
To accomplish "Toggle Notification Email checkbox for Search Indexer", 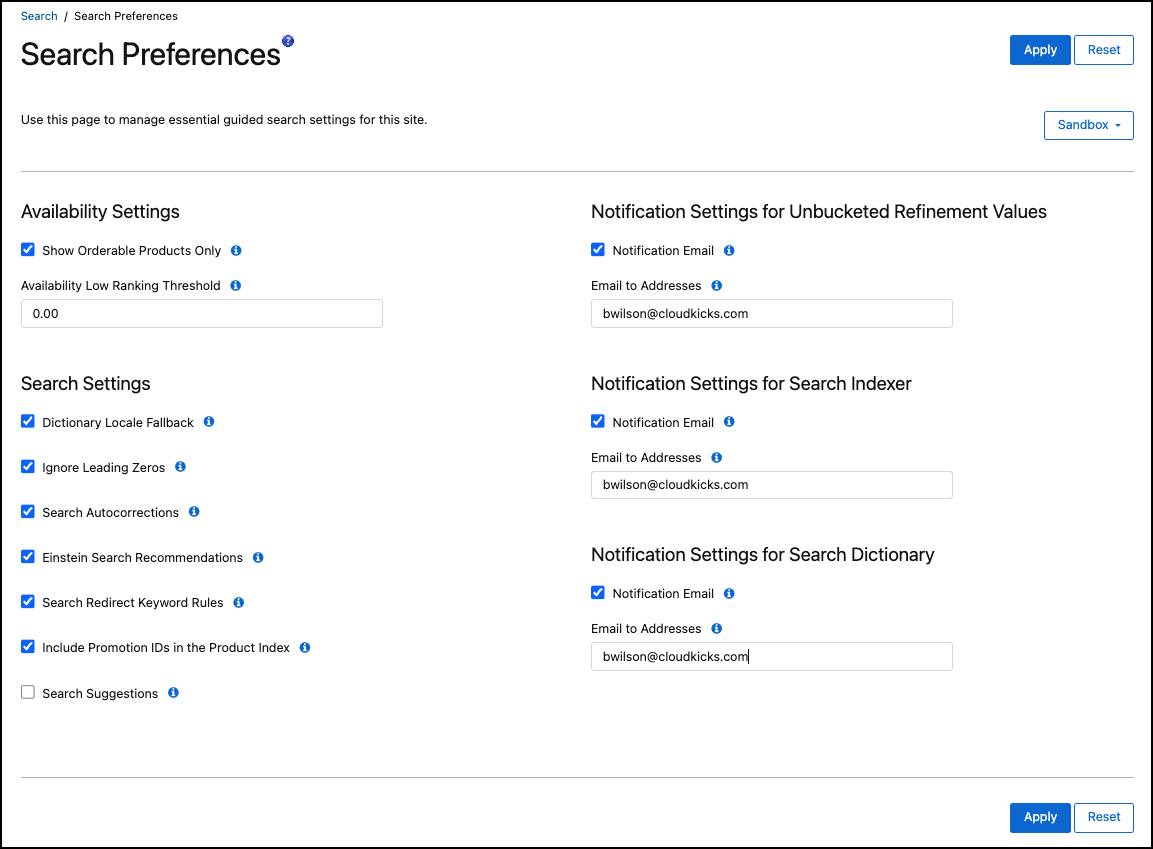I will [598, 421].
